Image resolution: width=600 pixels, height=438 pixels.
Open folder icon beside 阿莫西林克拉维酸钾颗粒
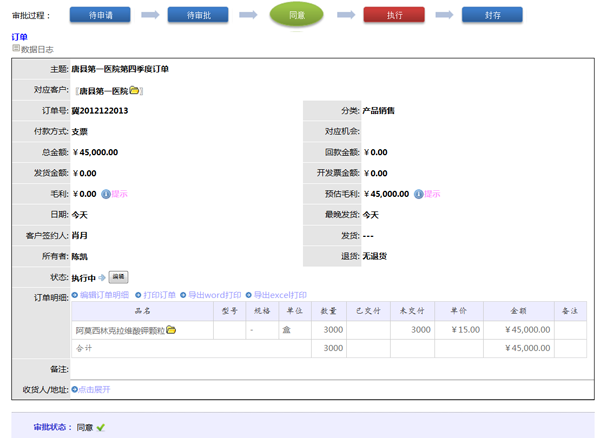[171, 329]
